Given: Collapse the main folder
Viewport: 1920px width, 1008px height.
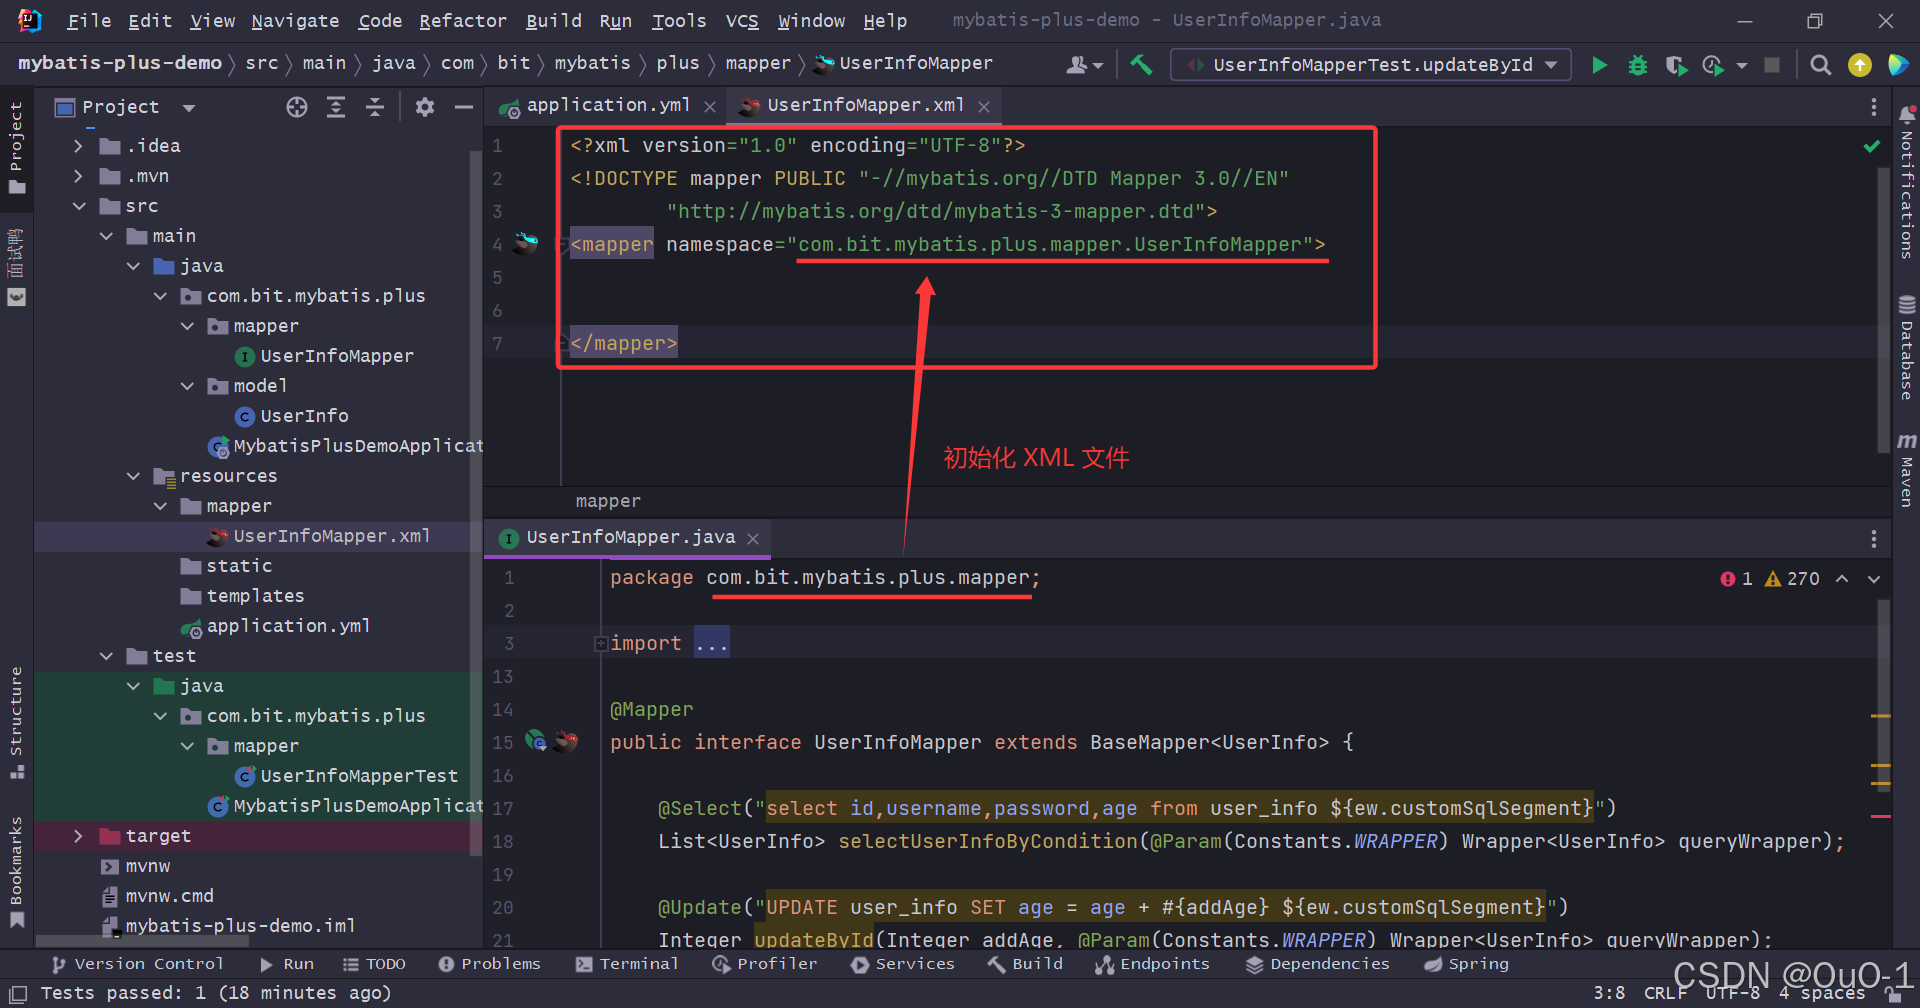Looking at the screenshot, I should 106,236.
